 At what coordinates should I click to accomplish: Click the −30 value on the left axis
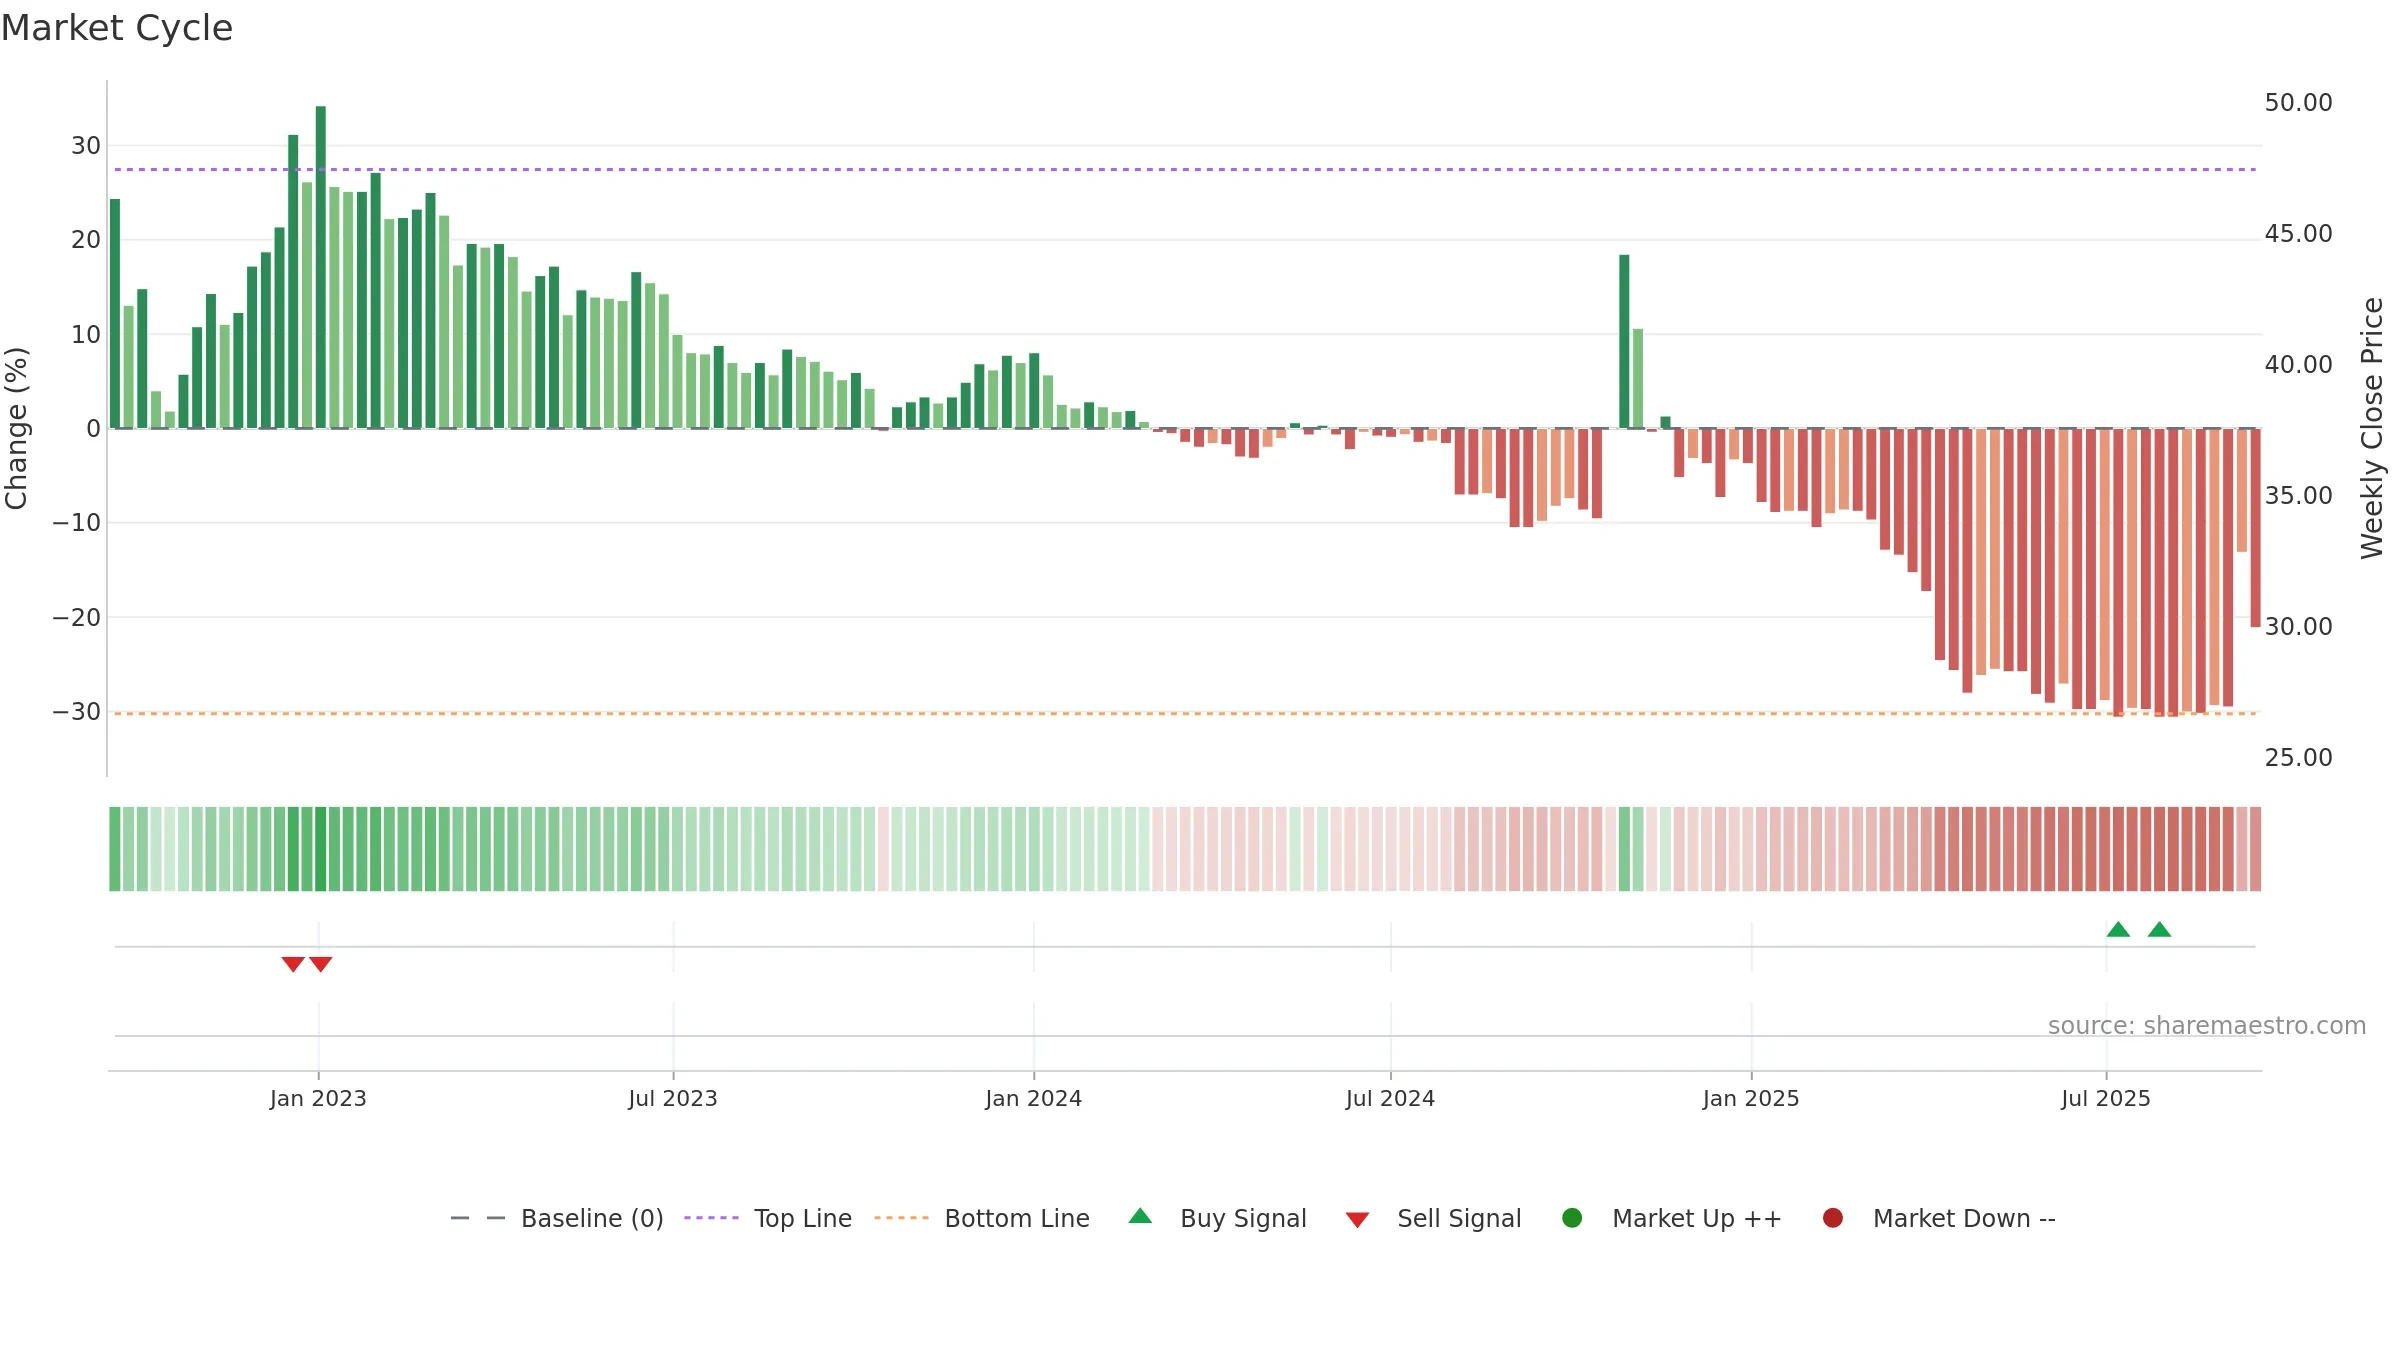pyautogui.click(x=77, y=712)
